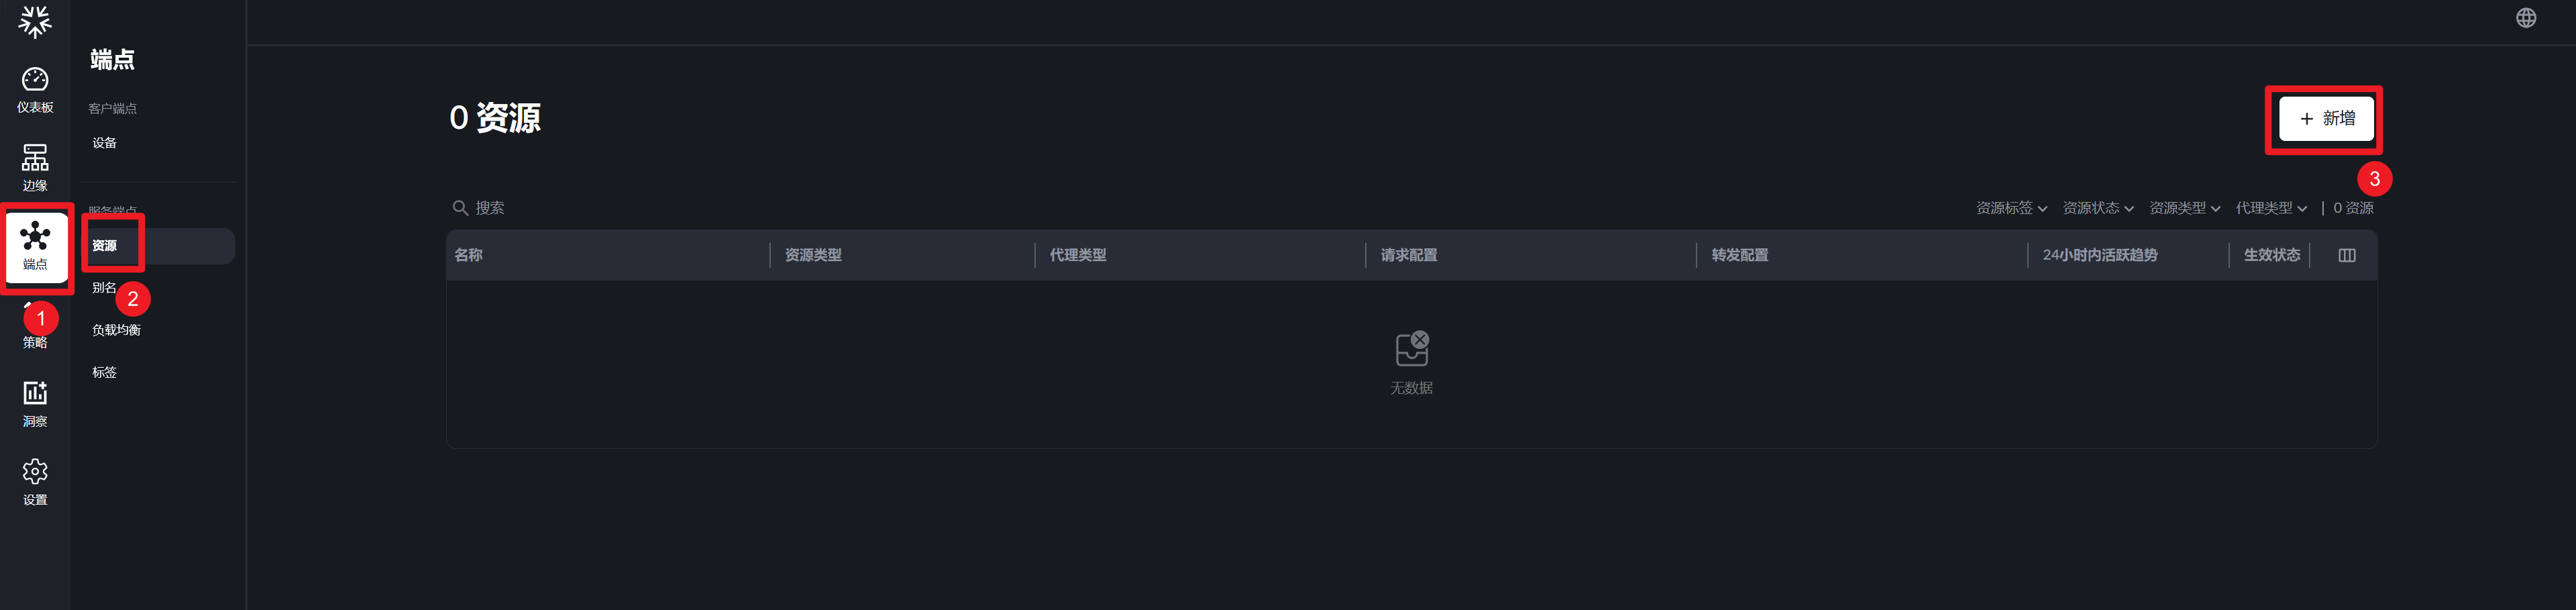
Task: Select 资源 in the endpoints menu
Action: pyautogui.click(x=105, y=246)
